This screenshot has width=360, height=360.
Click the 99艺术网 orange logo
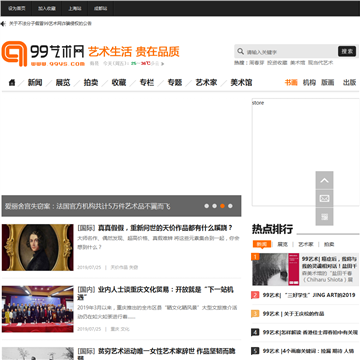[x=43, y=54]
